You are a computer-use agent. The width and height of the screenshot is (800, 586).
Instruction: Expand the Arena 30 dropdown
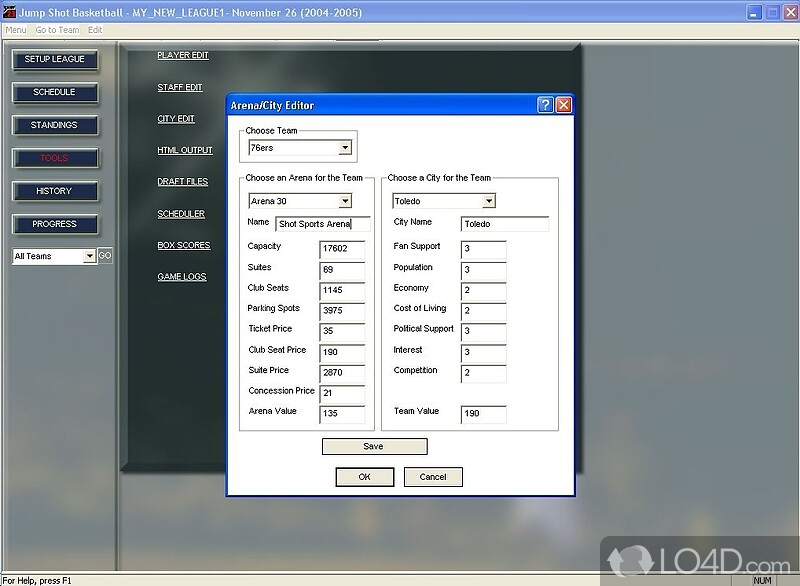tap(345, 201)
